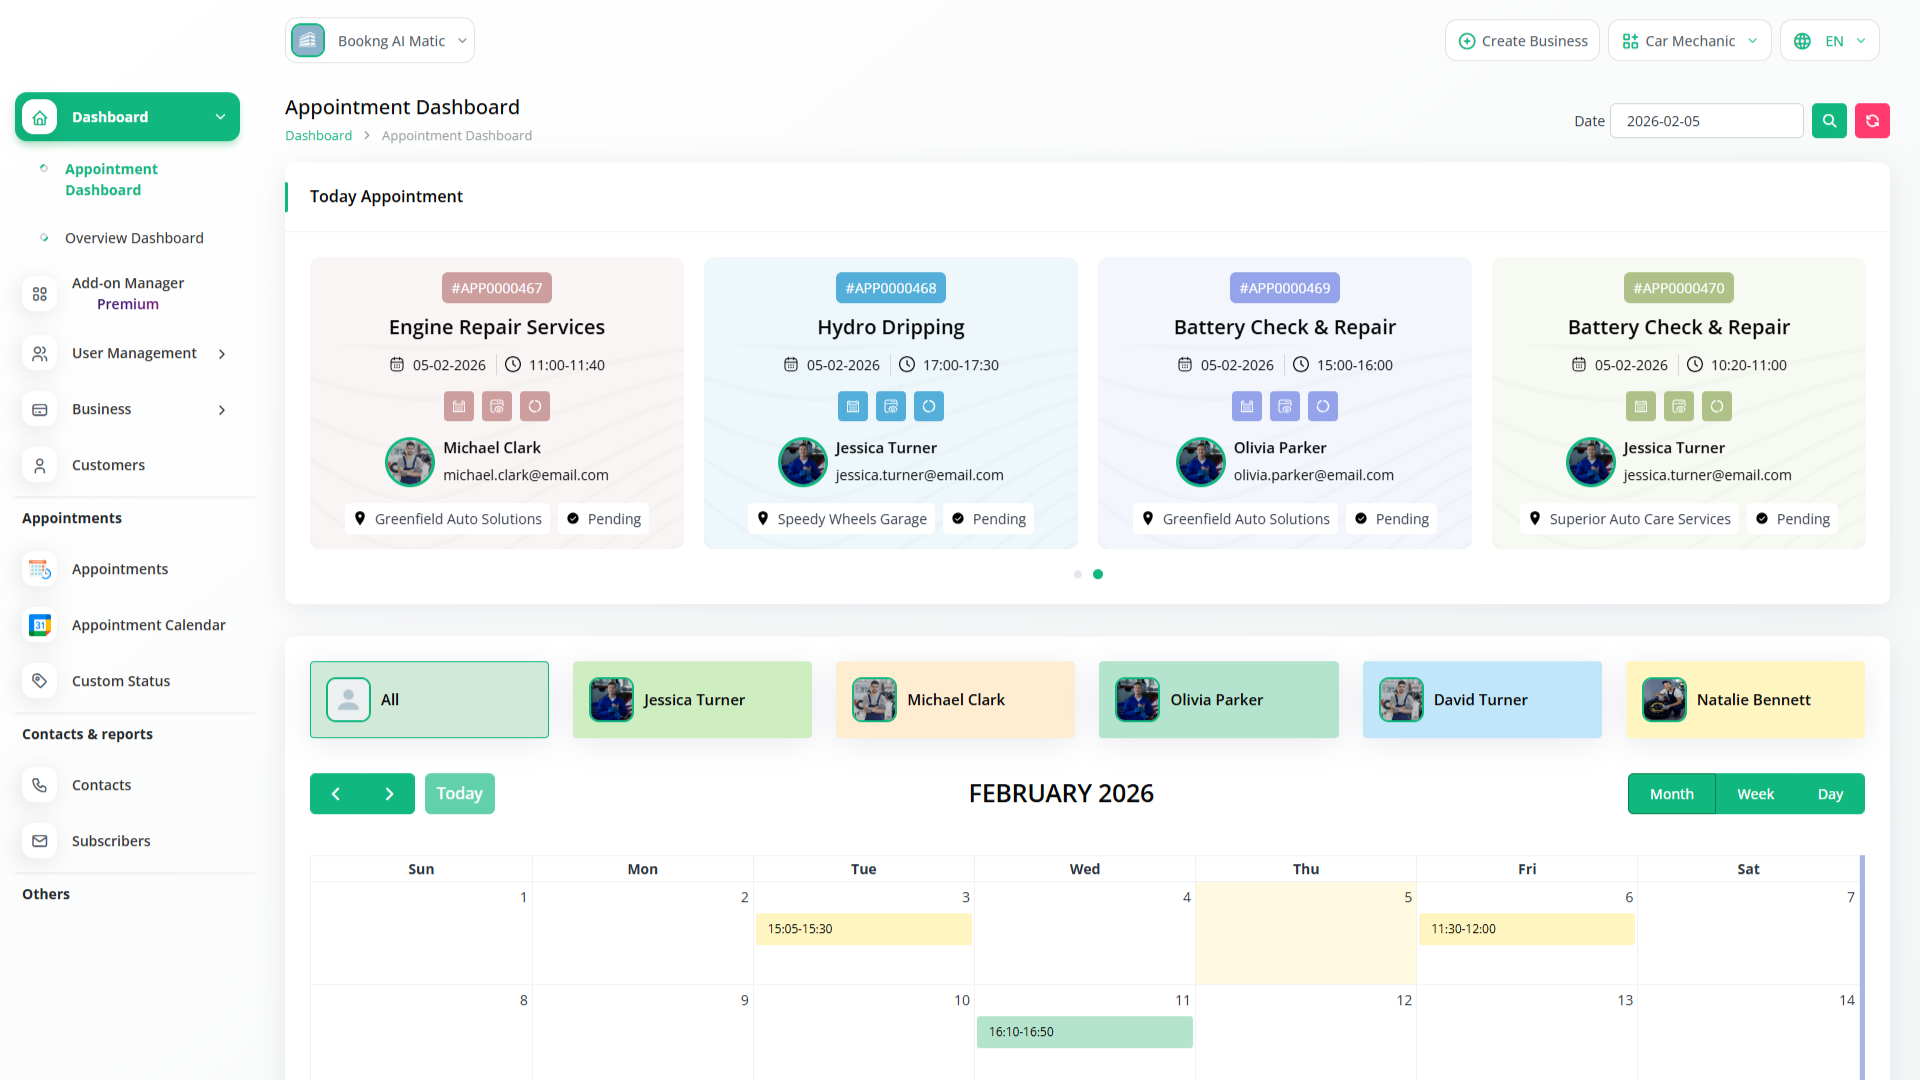Viewport: 1920px width, 1080px height.
Task: Filter the calendar by Jessica Turner
Action: point(692,700)
